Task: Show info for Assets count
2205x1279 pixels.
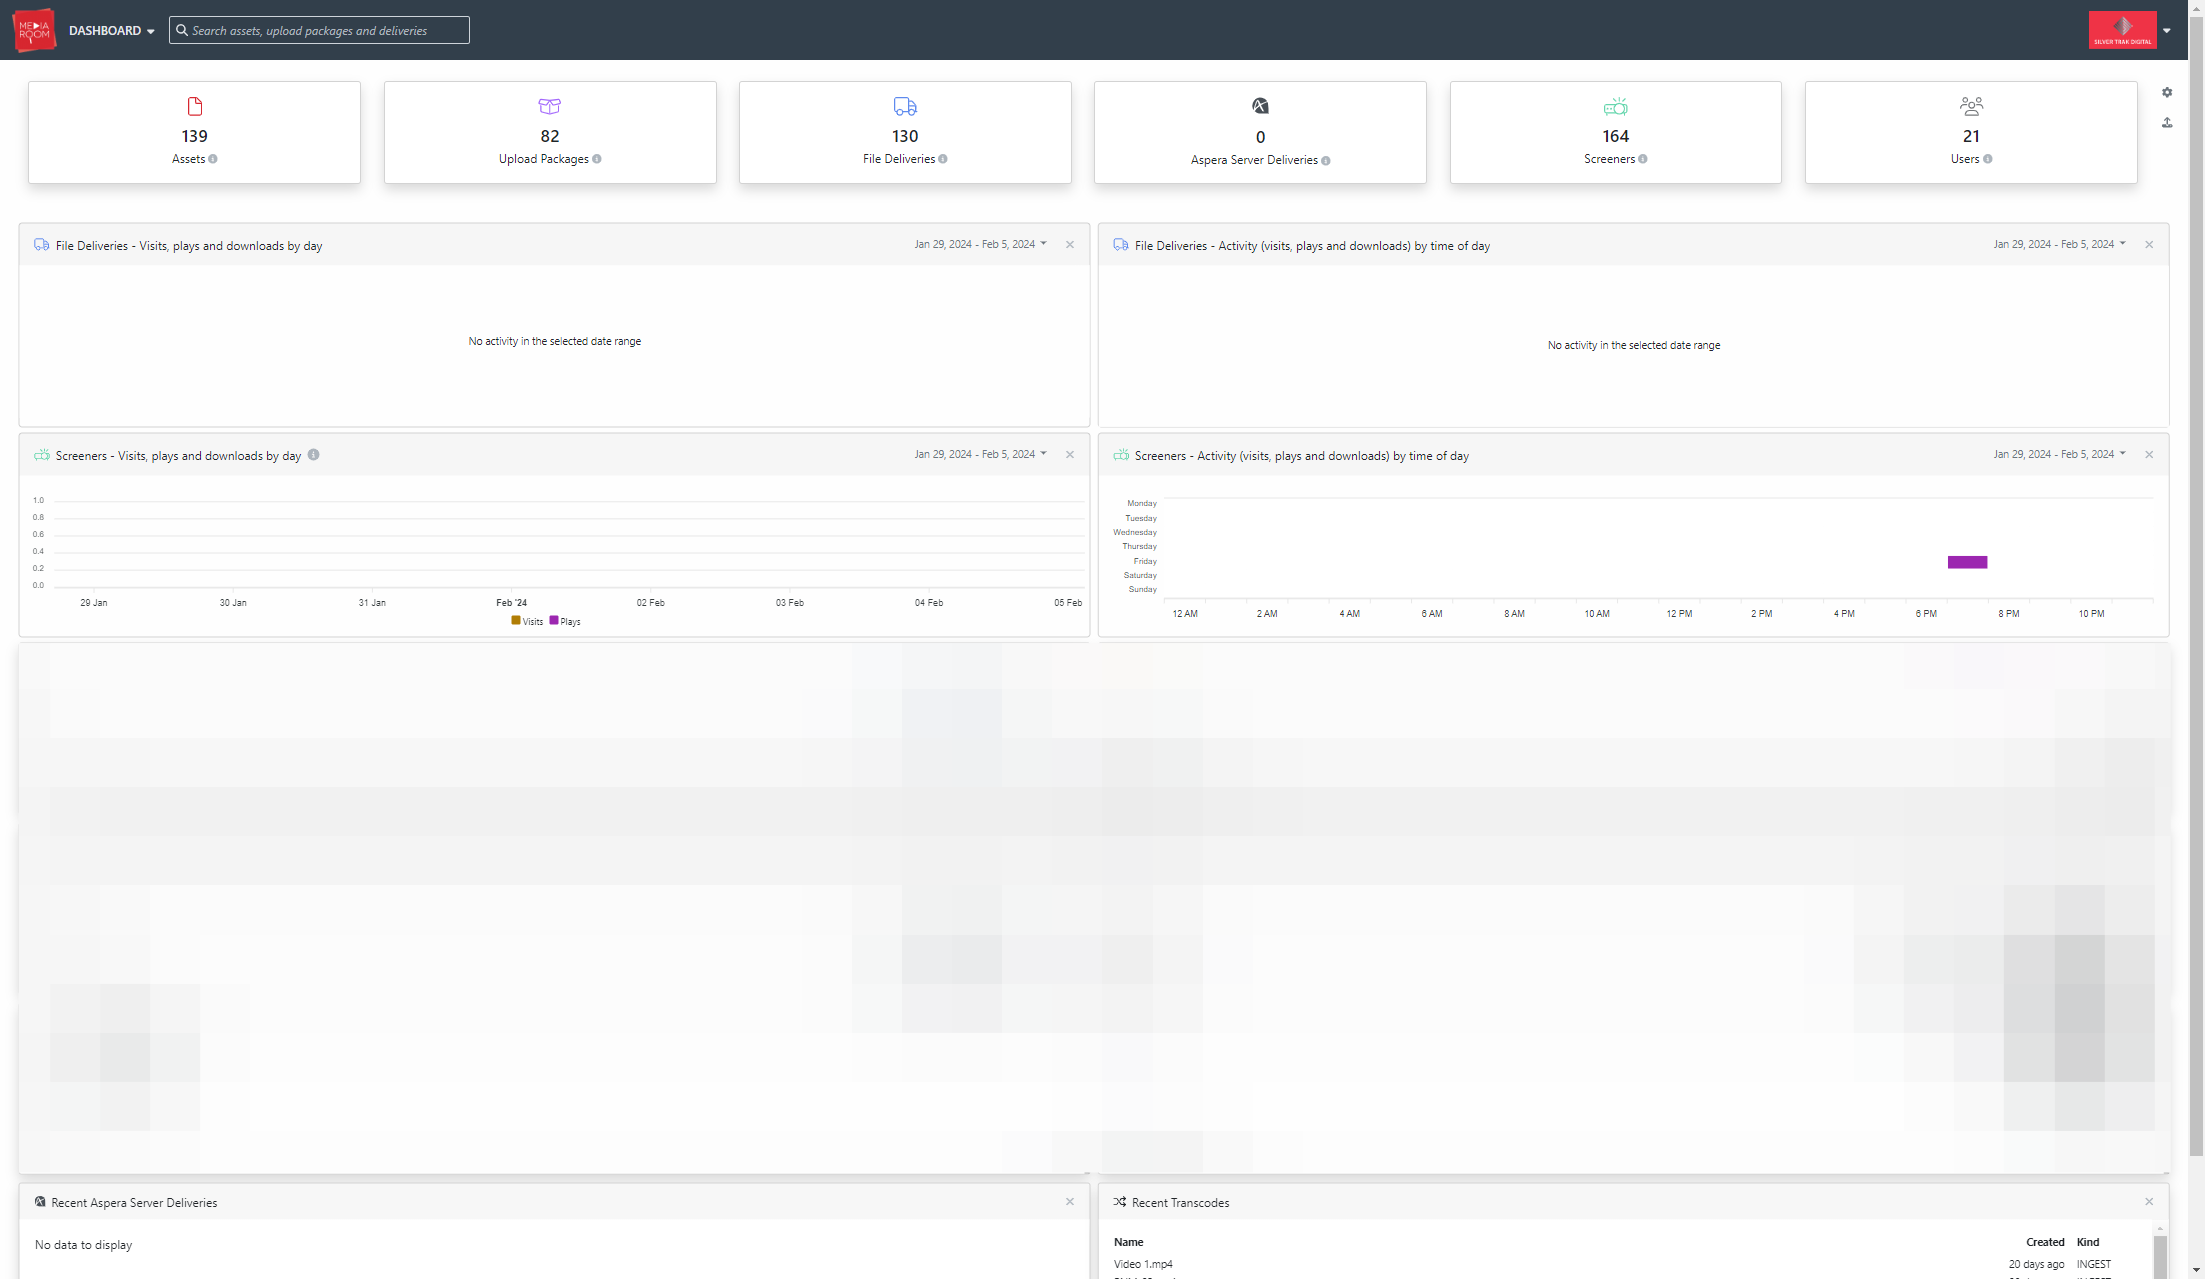Action: [x=213, y=159]
